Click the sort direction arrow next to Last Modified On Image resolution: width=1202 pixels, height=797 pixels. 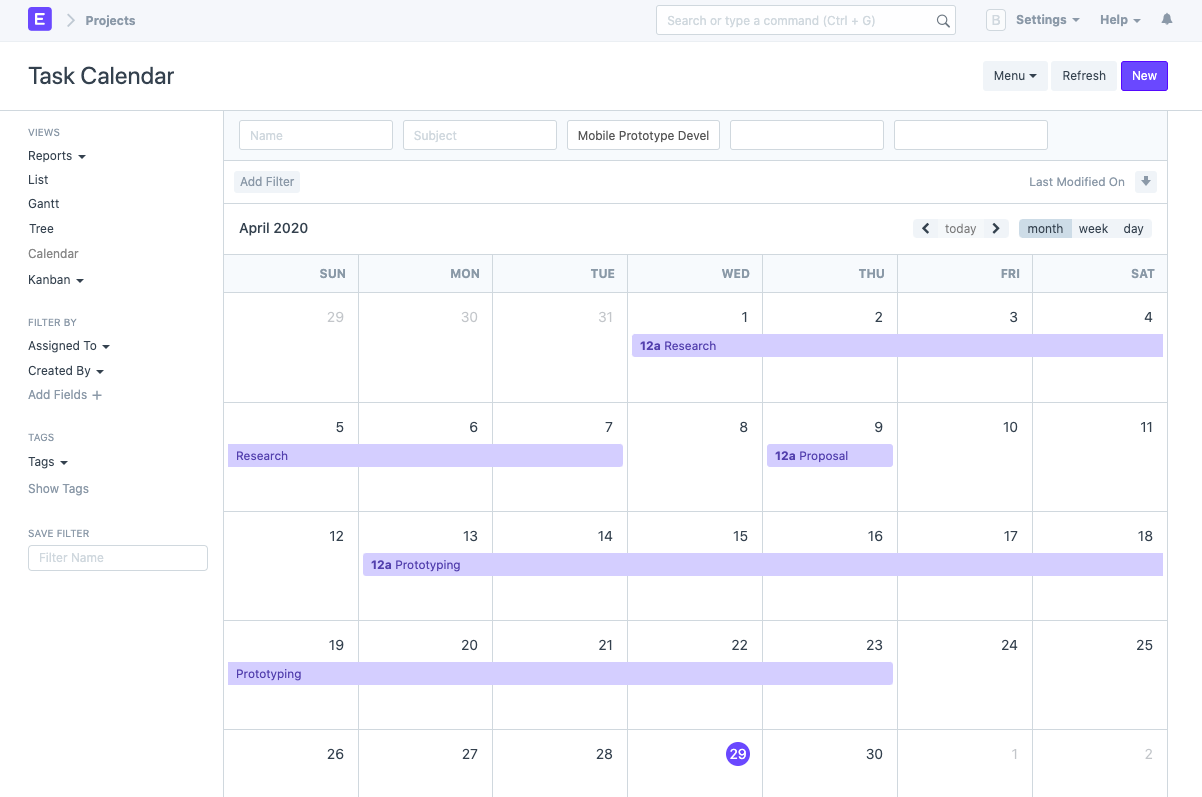point(1144,181)
